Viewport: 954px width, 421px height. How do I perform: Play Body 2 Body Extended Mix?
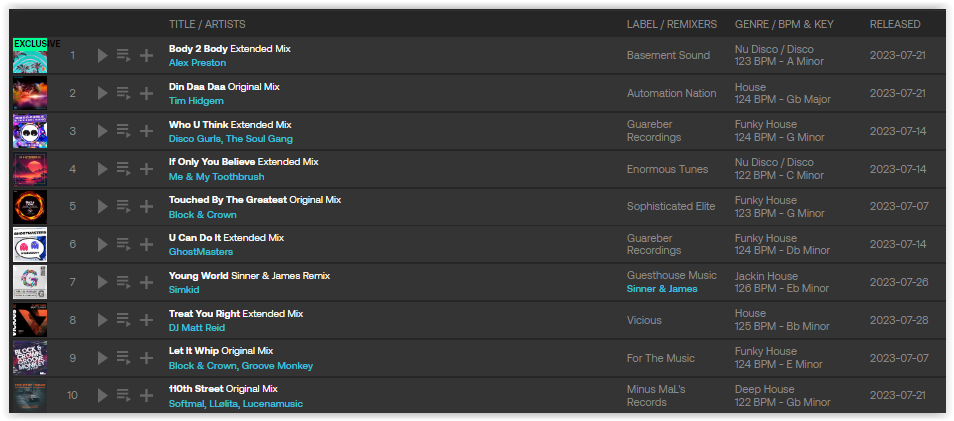[x=103, y=55]
